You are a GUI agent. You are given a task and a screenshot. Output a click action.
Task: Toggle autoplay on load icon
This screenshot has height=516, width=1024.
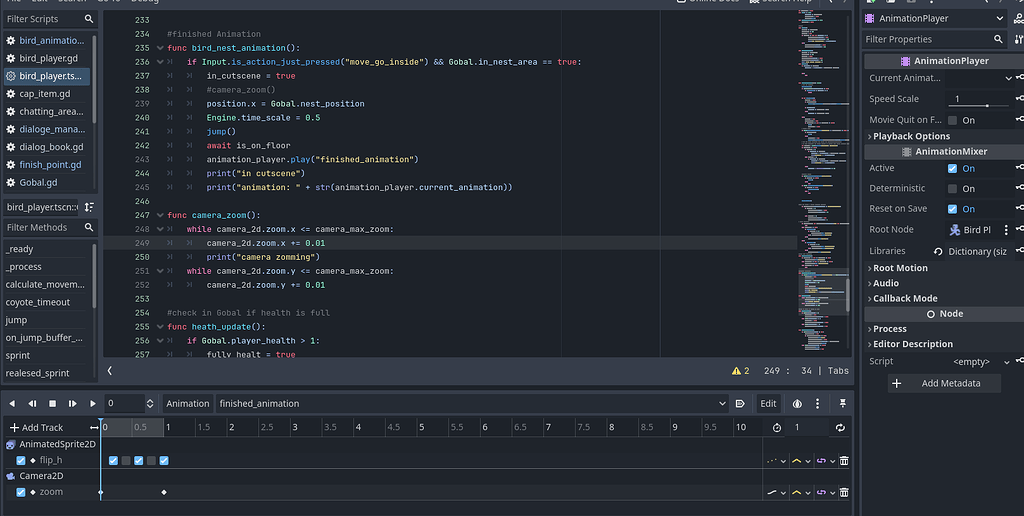(740, 404)
